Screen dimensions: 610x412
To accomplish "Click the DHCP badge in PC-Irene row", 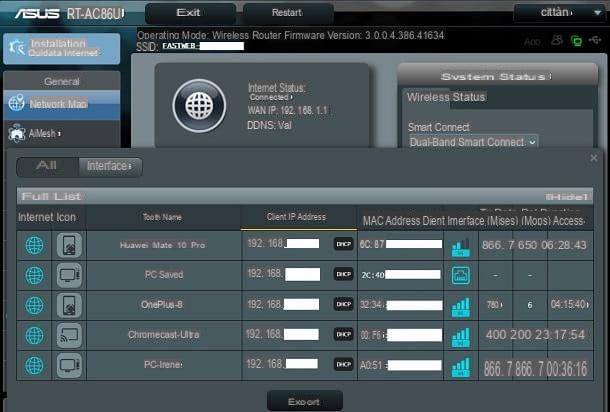I will point(344,364).
